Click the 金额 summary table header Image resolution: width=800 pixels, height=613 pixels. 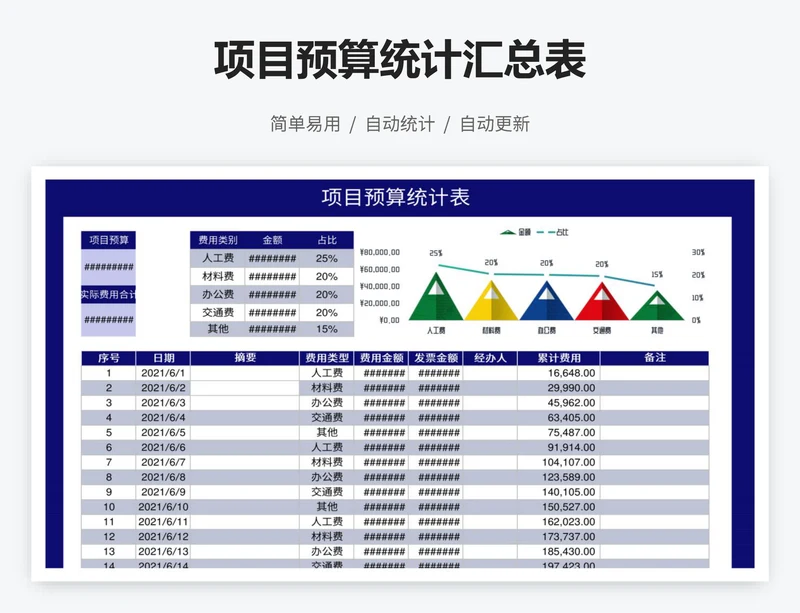click(272, 240)
